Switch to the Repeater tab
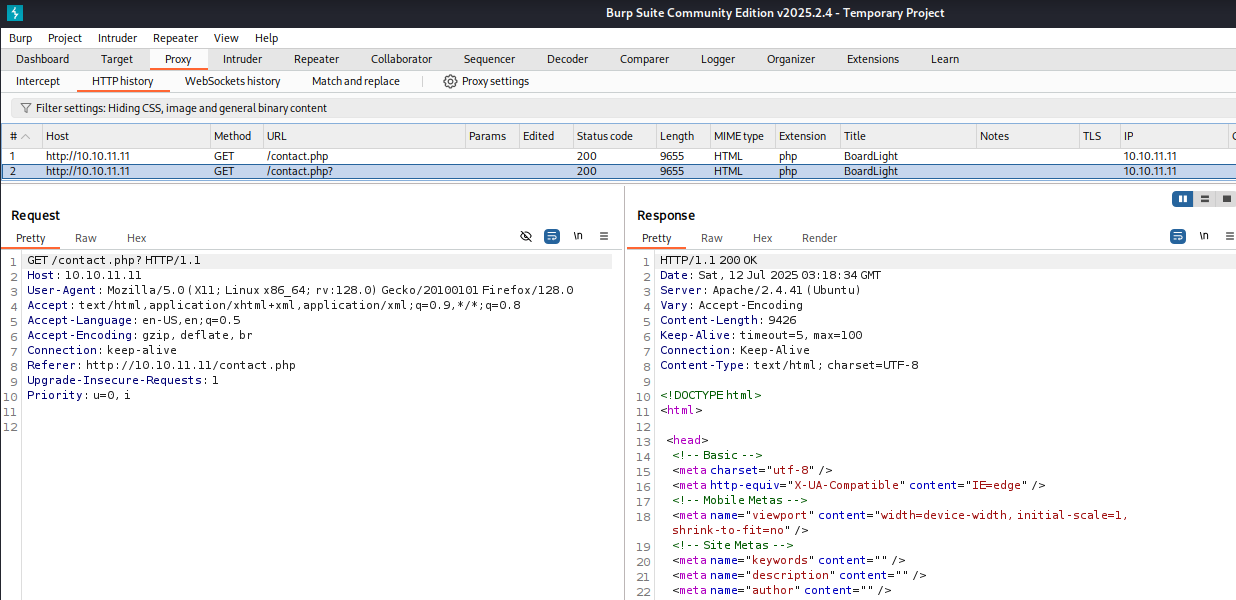 click(316, 59)
